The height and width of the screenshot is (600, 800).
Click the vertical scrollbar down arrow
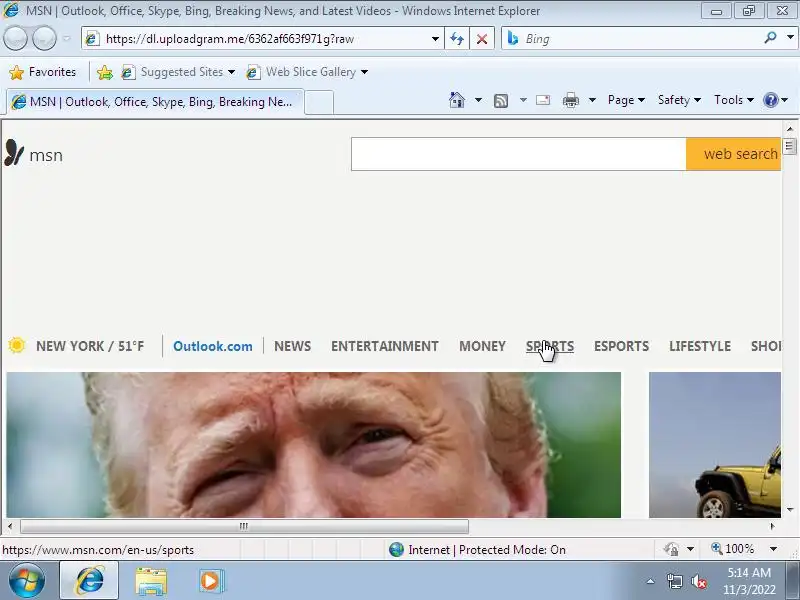(790, 509)
